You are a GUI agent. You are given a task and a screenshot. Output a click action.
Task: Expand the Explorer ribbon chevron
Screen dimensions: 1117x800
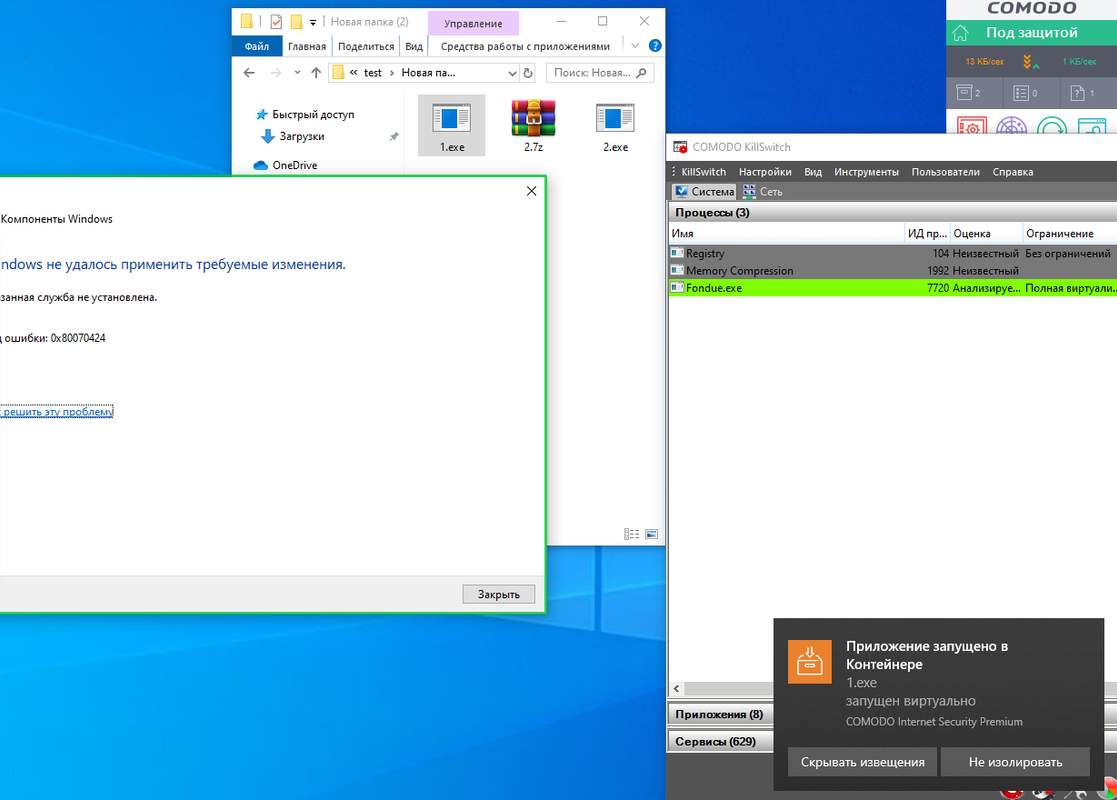tap(635, 46)
